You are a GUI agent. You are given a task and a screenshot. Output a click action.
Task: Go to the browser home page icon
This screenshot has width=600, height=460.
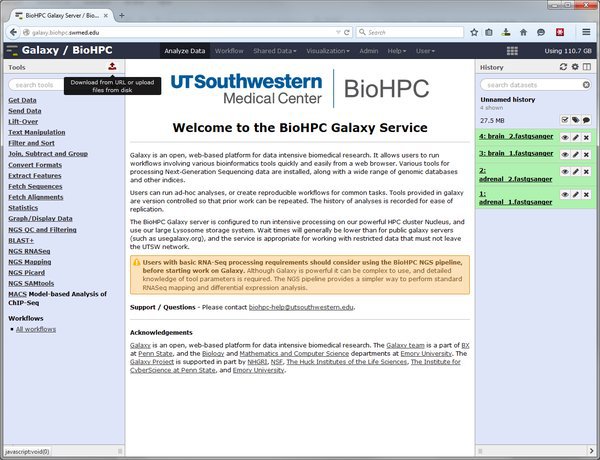[523, 32]
